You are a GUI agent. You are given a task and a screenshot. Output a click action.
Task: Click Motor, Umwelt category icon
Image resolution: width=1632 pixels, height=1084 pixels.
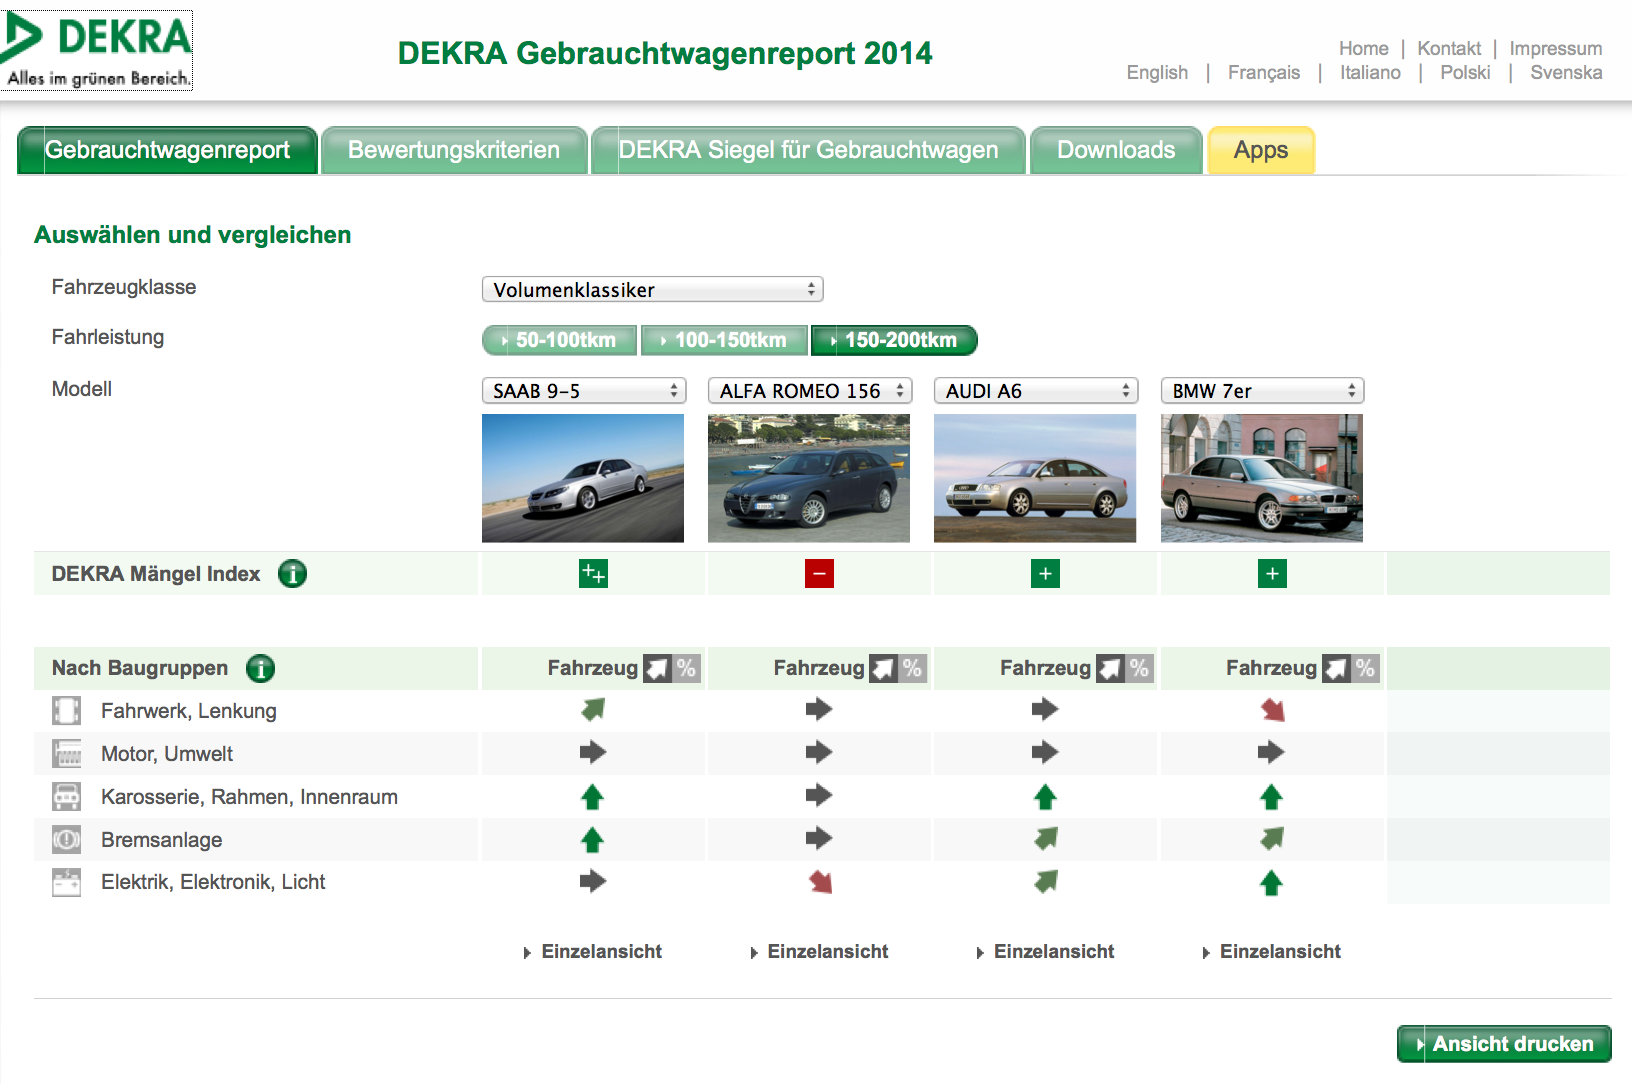point(66,754)
